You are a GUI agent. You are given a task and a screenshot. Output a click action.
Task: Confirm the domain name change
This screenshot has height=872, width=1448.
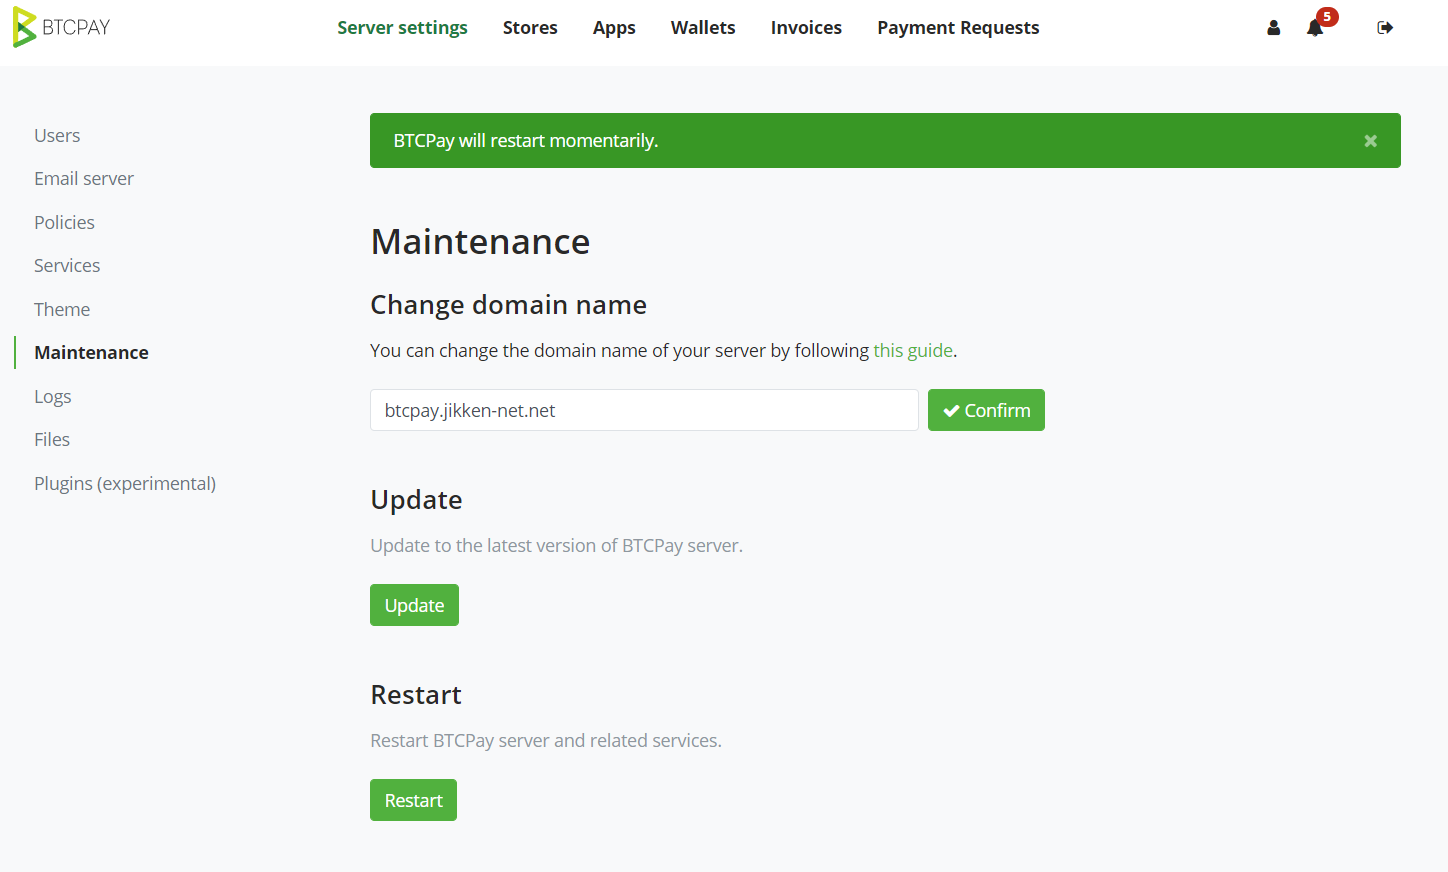[986, 410]
